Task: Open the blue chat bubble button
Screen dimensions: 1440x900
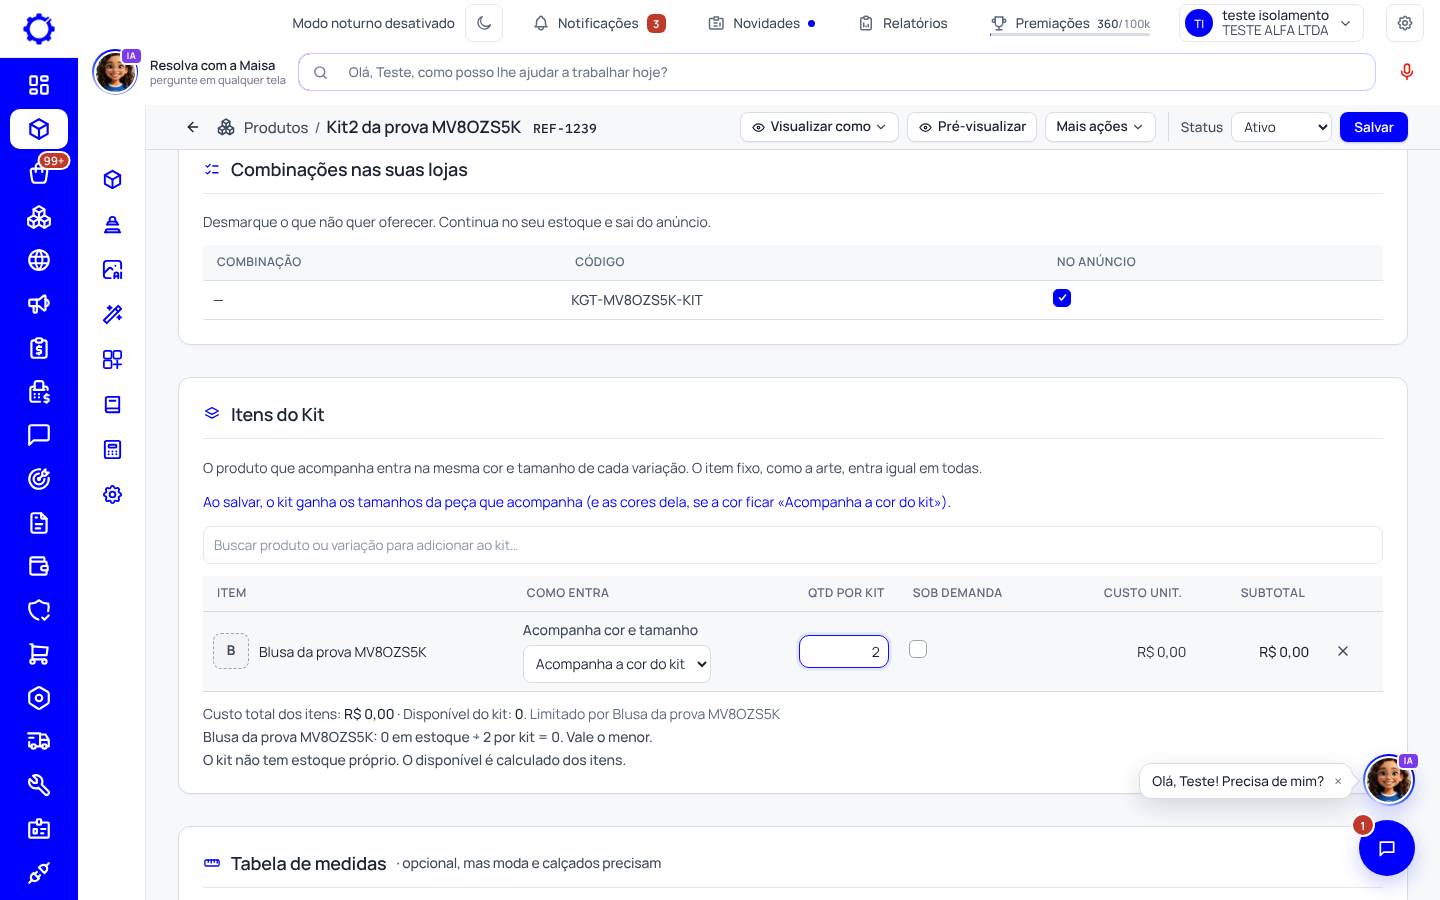Action: [1386, 848]
